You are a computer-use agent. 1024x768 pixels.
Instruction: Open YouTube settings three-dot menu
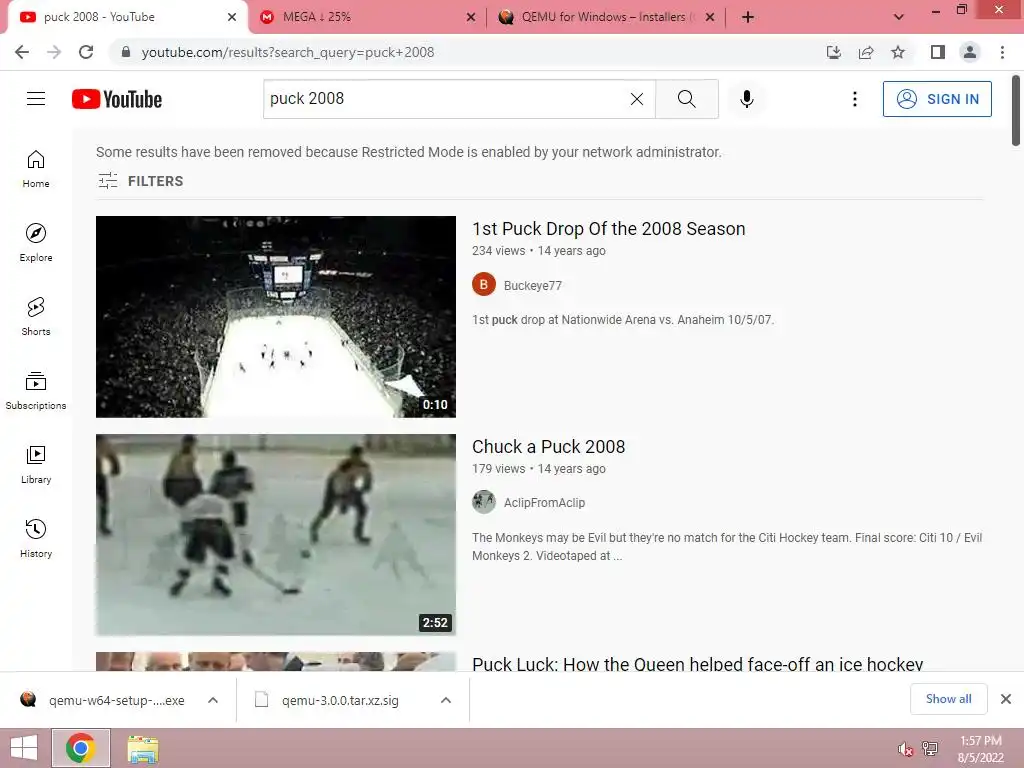[854, 99]
